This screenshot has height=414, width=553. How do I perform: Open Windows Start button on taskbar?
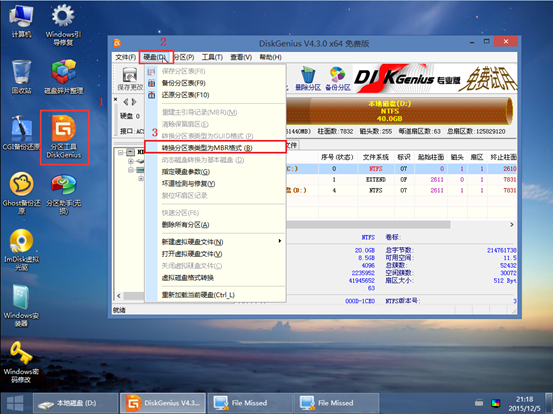pyautogui.click(x=15, y=403)
